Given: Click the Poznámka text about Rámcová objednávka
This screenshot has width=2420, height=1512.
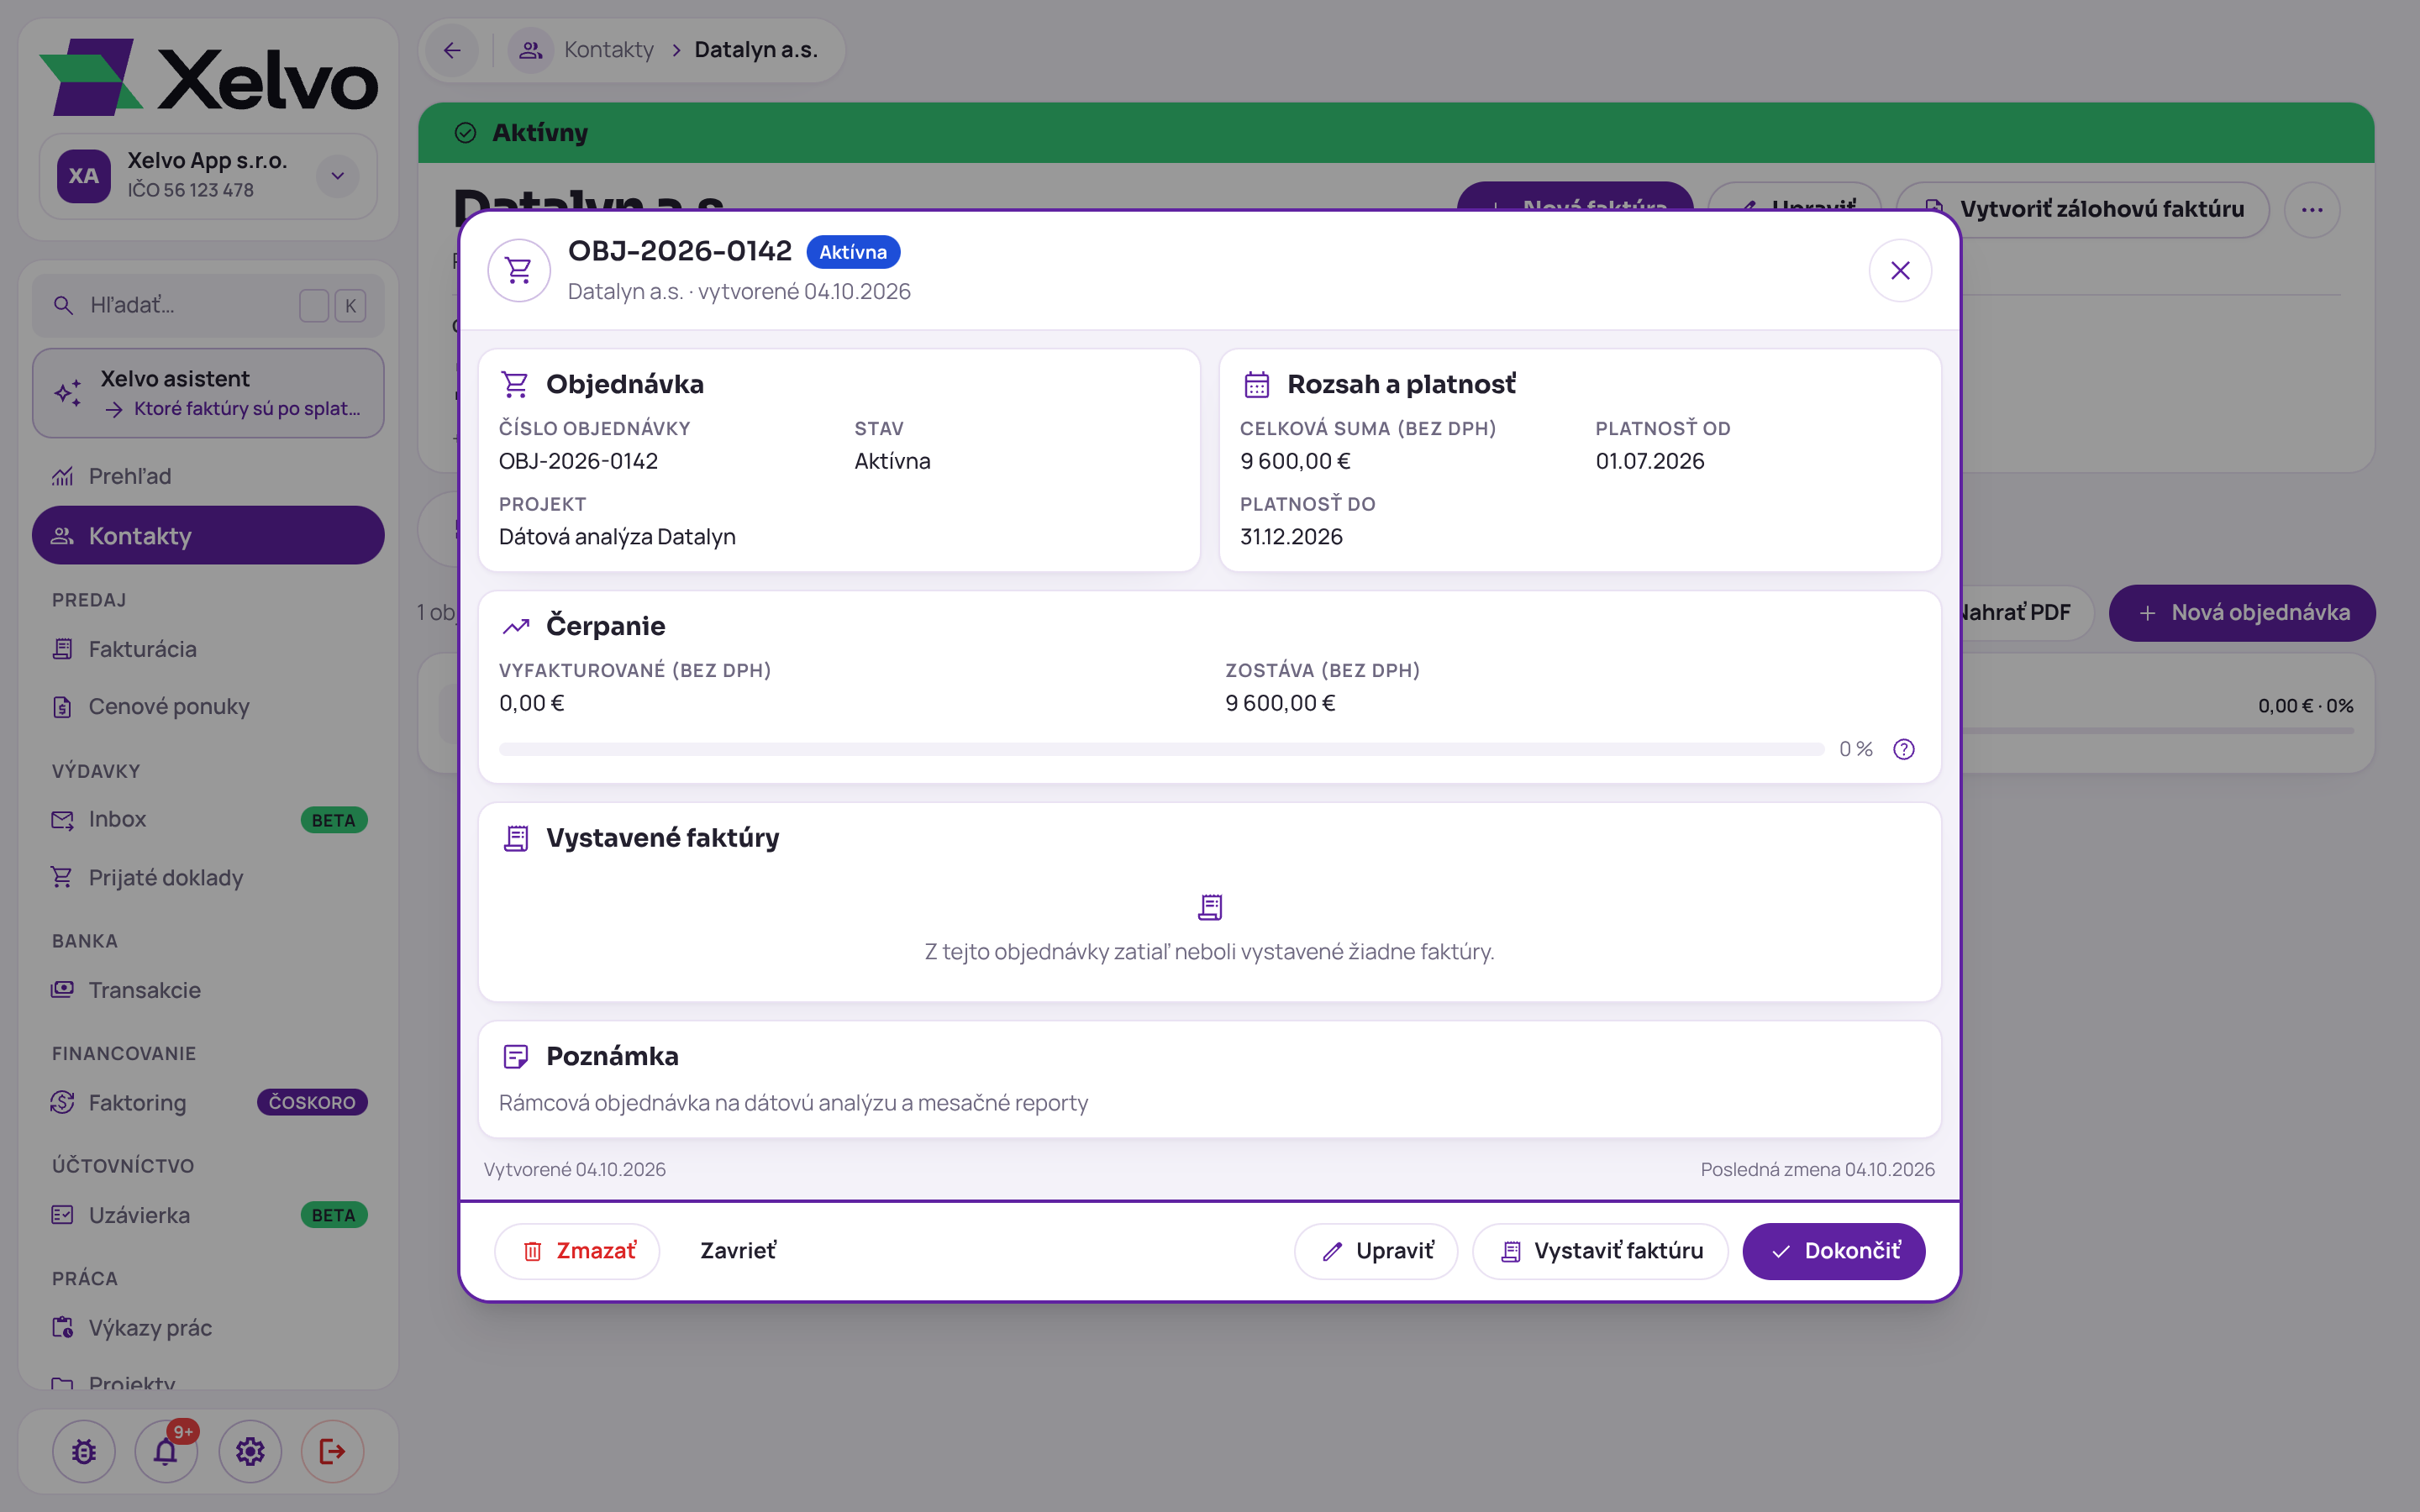Looking at the screenshot, I should pyautogui.click(x=793, y=1102).
